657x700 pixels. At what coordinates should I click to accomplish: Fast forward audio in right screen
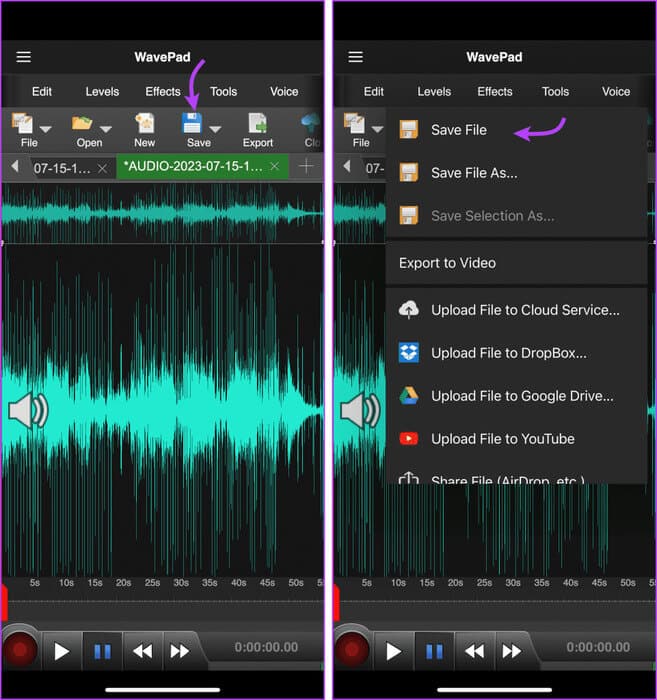click(x=511, y=651)
